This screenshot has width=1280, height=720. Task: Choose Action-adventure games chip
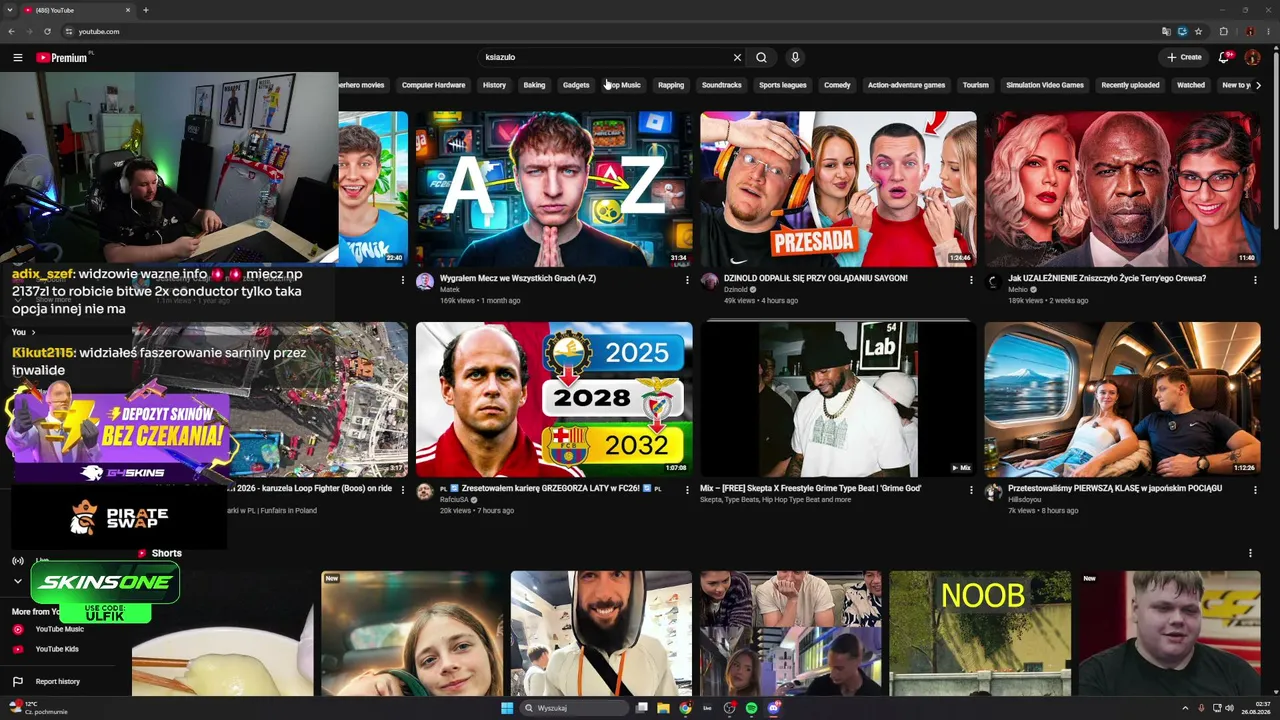[x=906, y=85]
